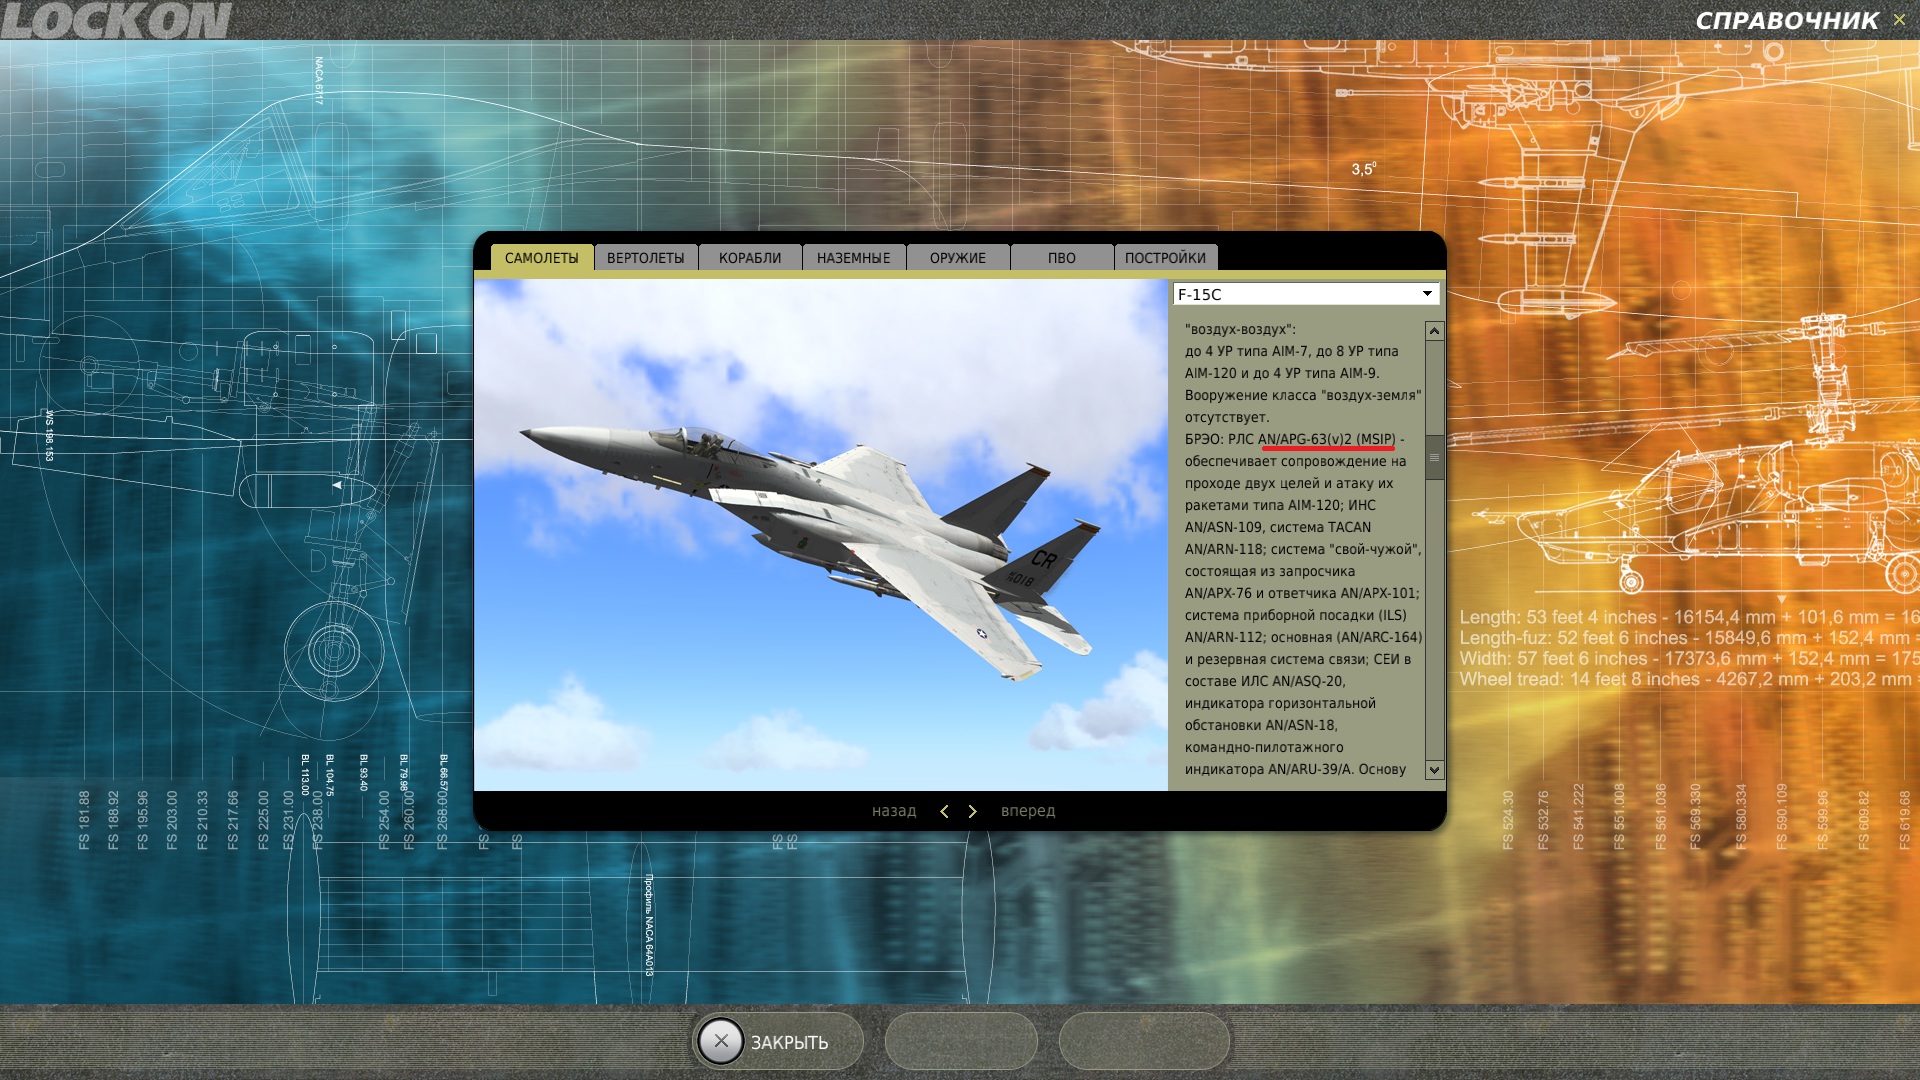Open the КОРАБЛИ tab
Screen dimensions: 1920x1080
click(750, 258)
